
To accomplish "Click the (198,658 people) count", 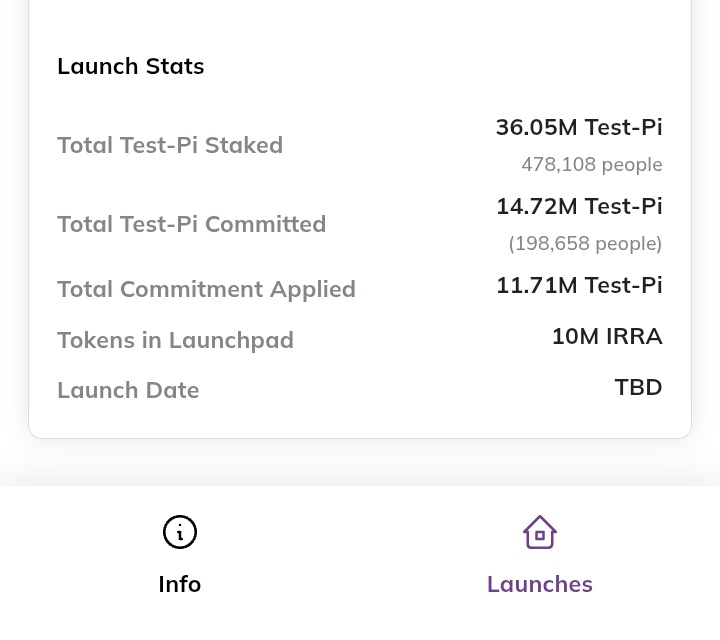I will coord(585,244).
